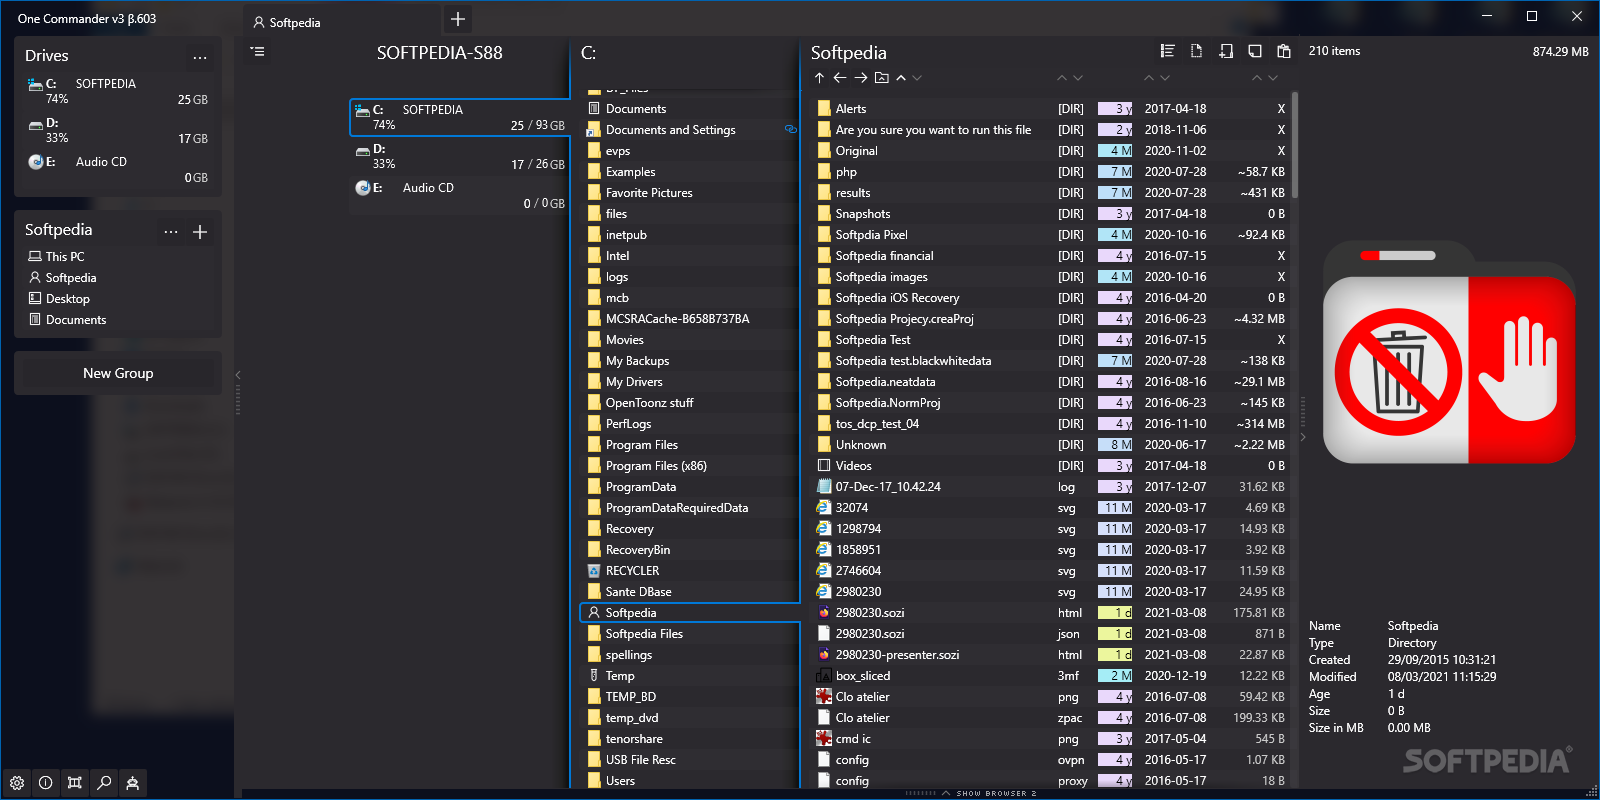Screen dimensions: 1600x800
Task: Add a new tab with plus
Action: click(x=458, y=19)
